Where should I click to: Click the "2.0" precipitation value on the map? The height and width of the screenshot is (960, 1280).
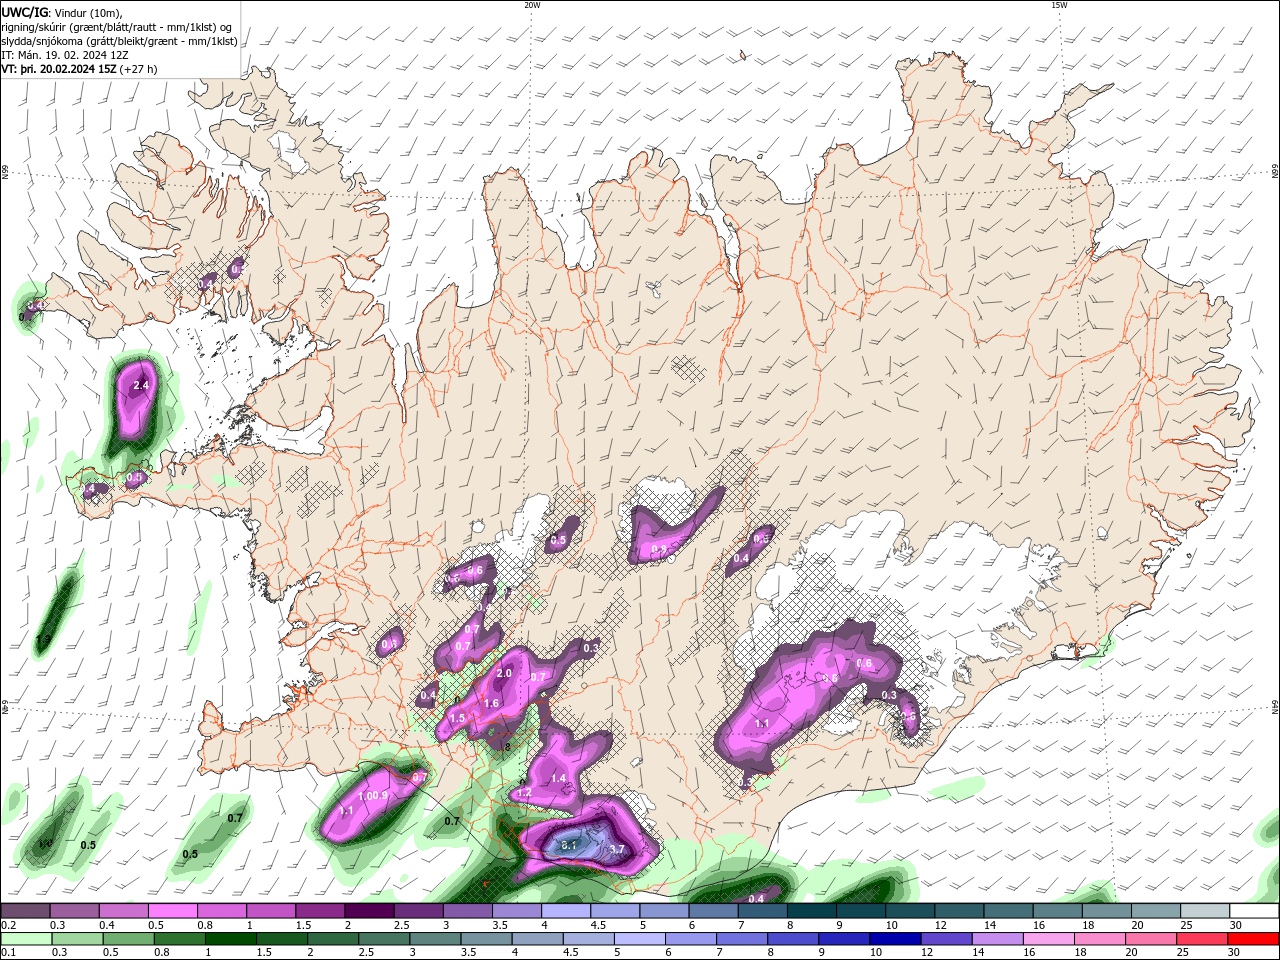tap(504, 674)
